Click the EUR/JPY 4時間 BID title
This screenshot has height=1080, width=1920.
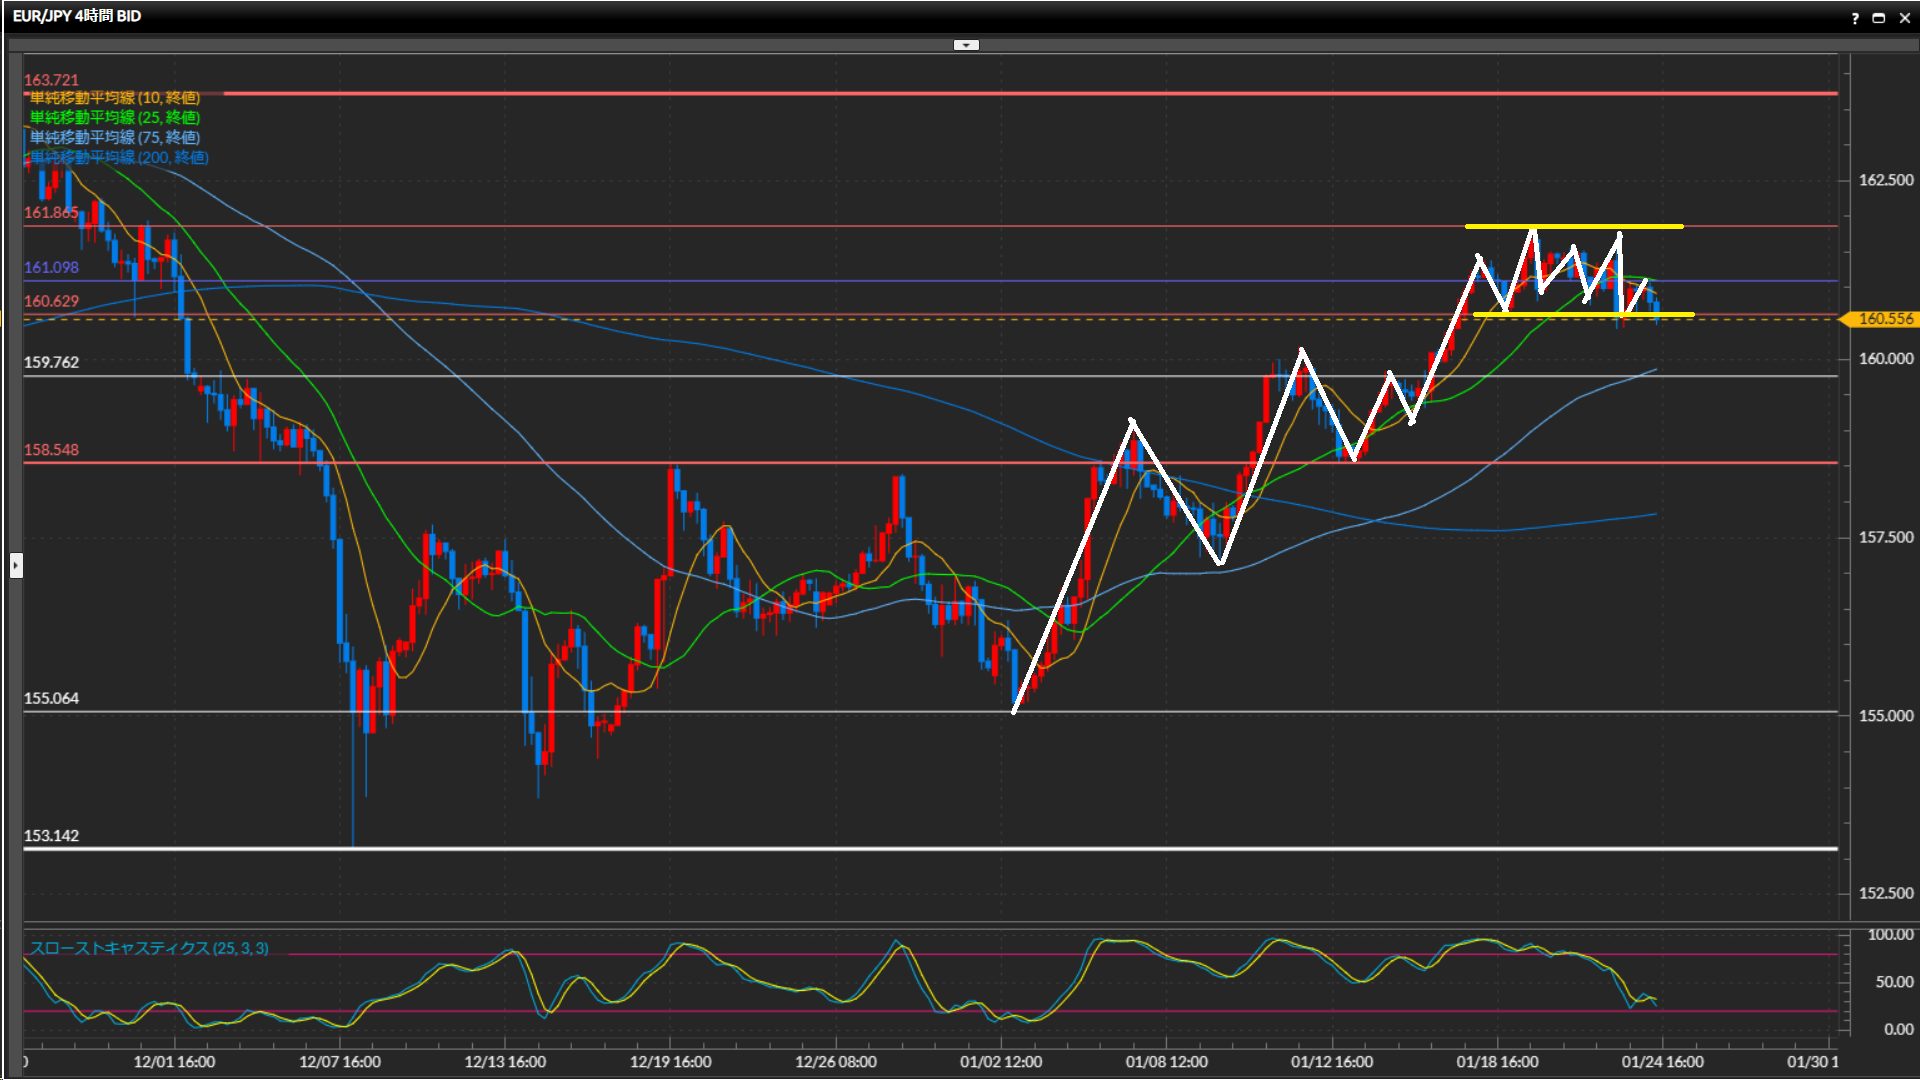pyautogui.click(x=77, y=16)
